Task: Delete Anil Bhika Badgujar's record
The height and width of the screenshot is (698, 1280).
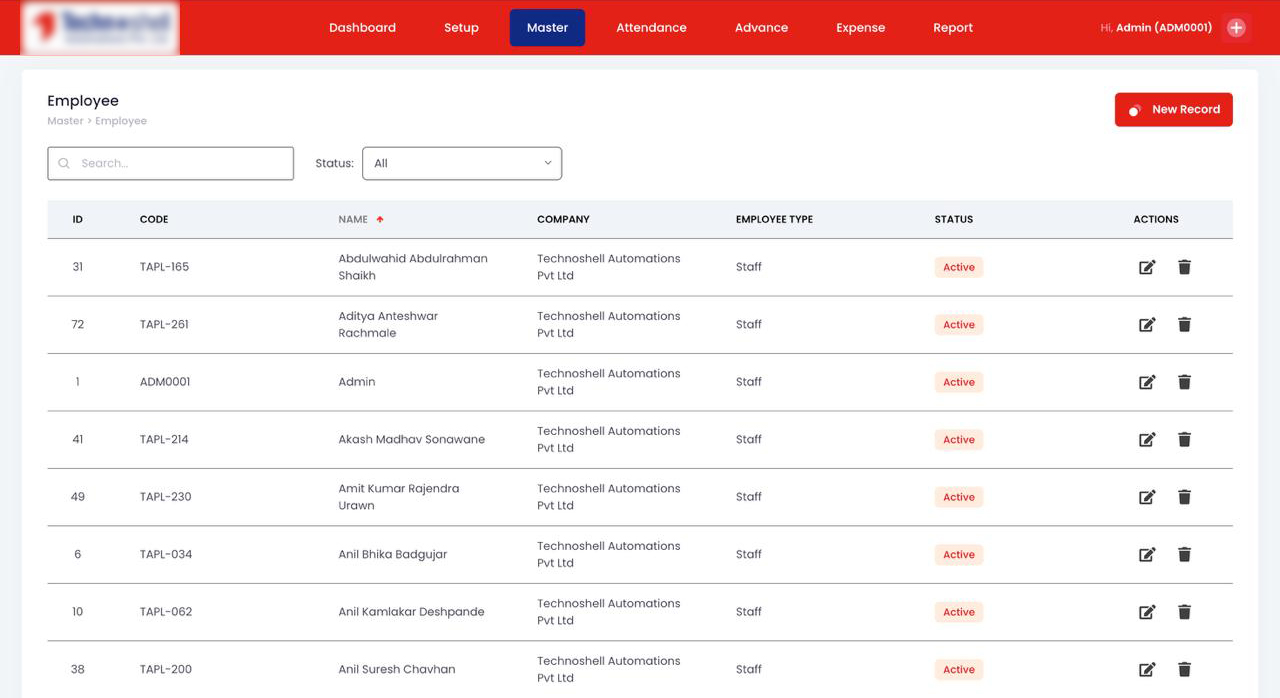Action: click(x=1184, y=554)
